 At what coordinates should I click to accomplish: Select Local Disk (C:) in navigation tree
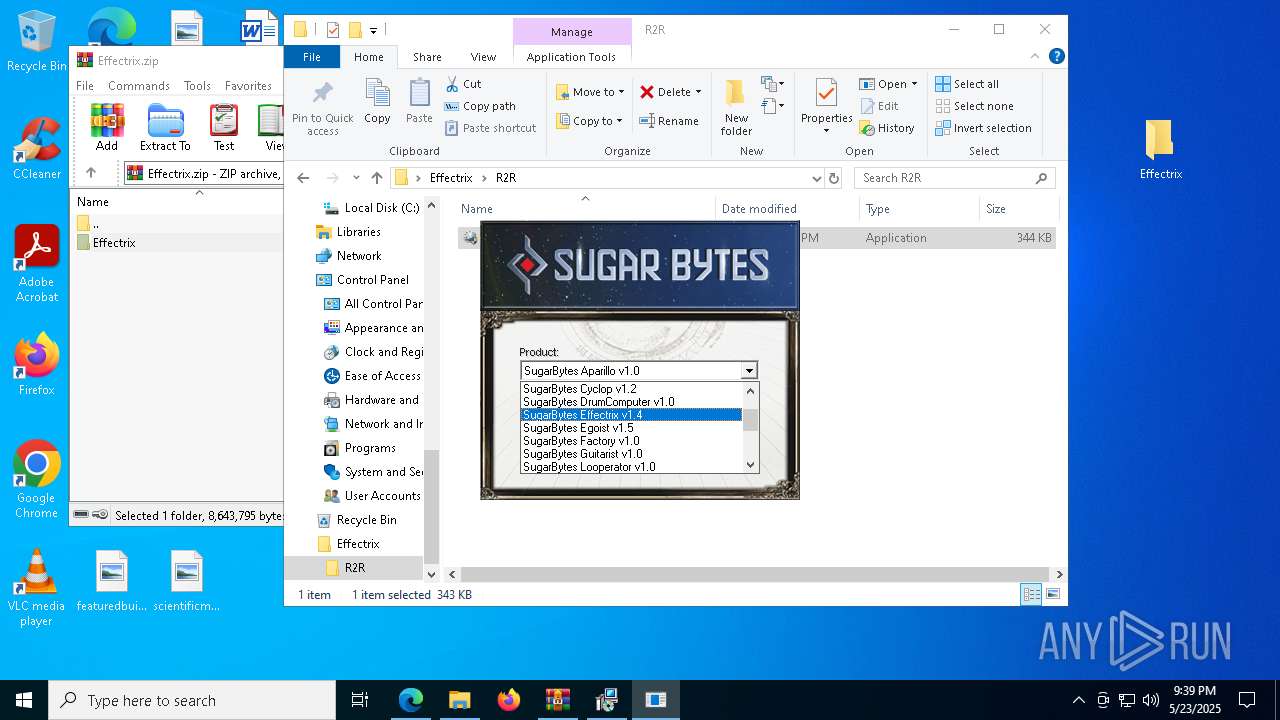click(x=381, y=208)
